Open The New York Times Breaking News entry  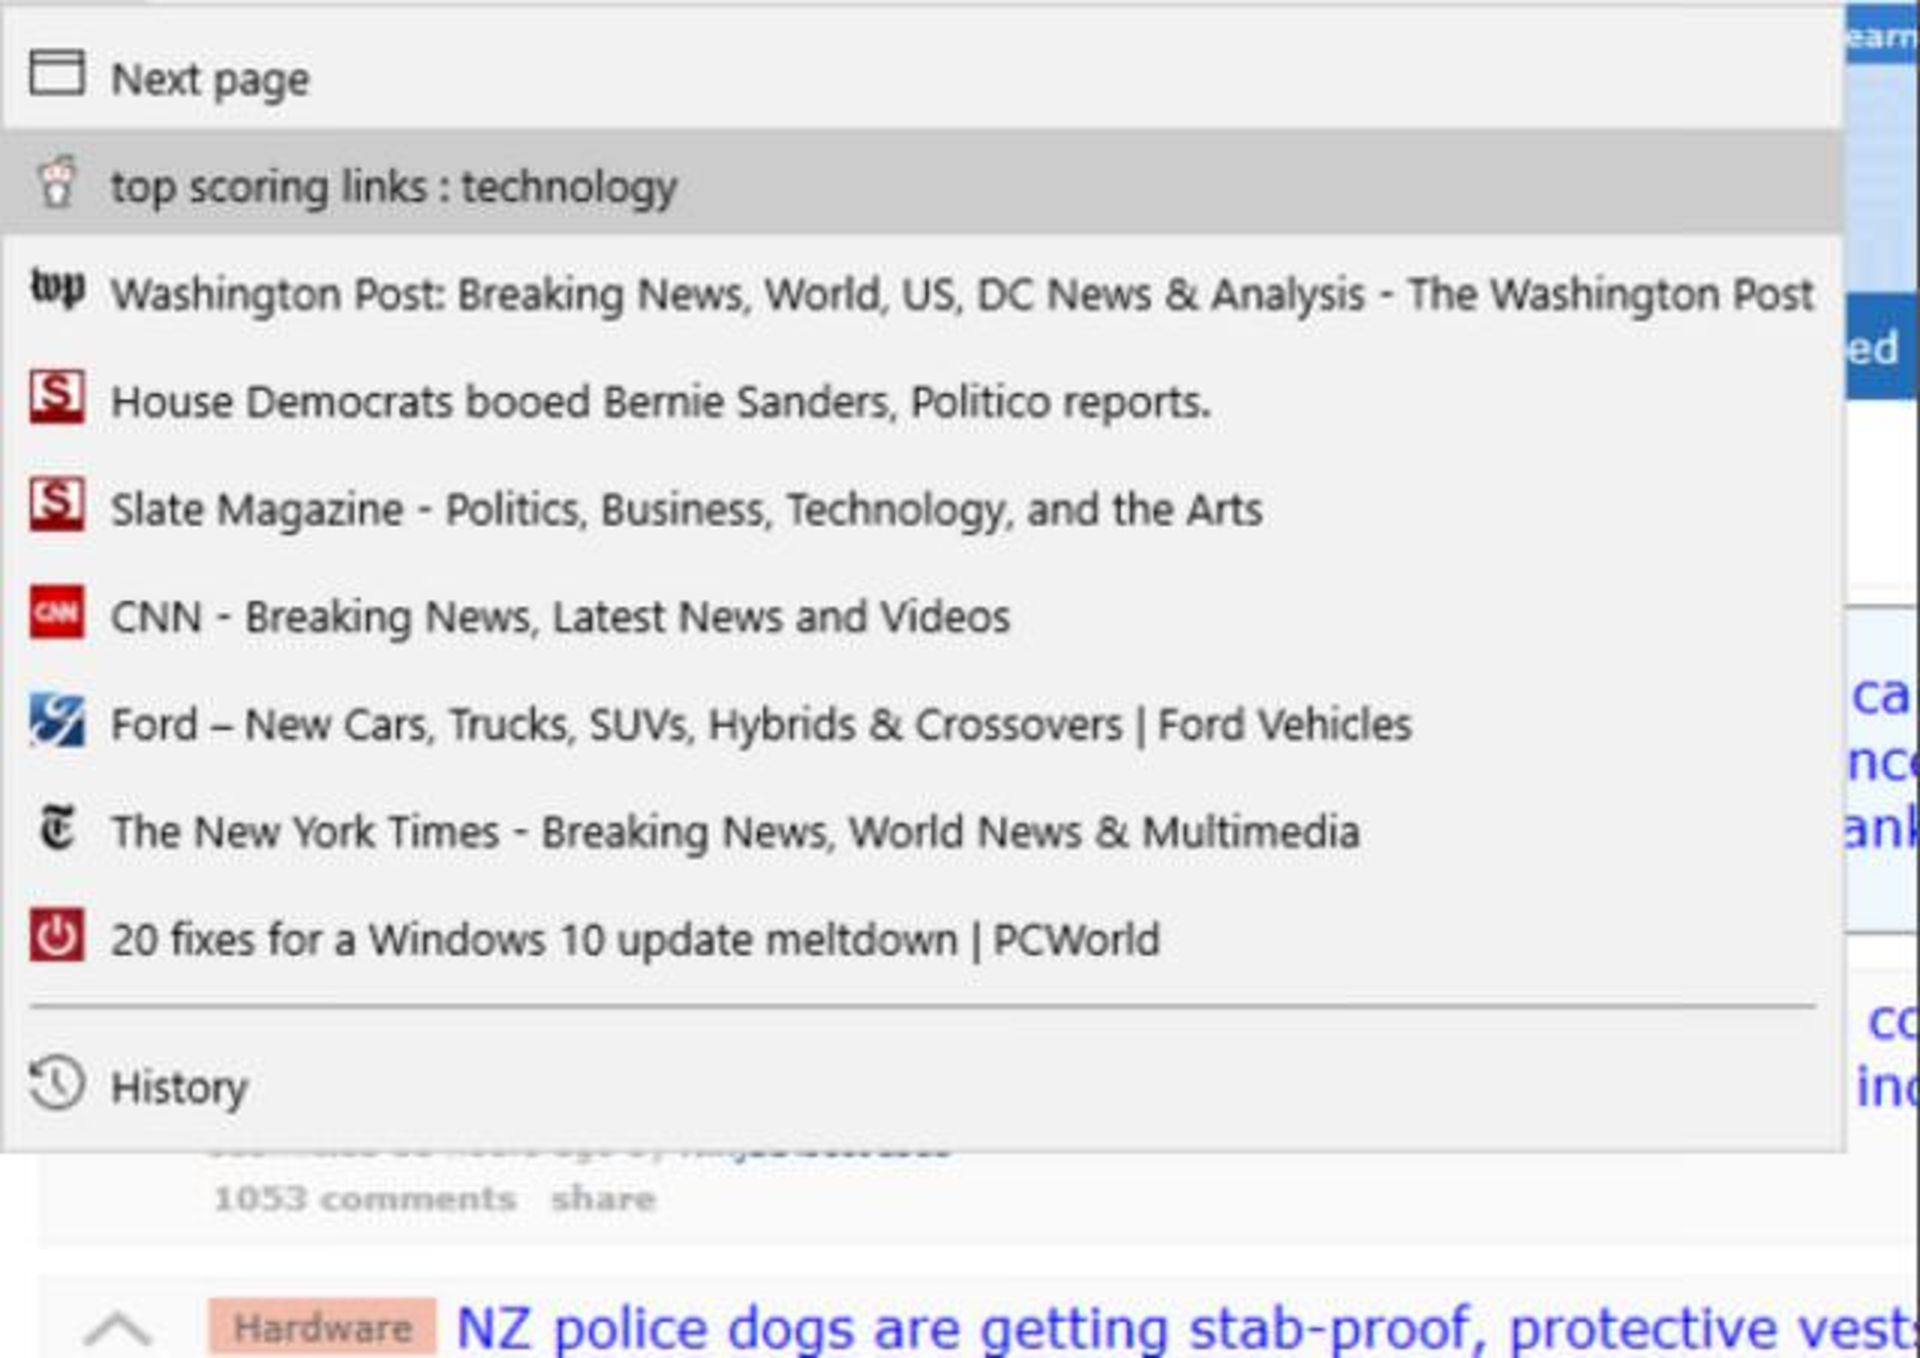click(x=922, y=830)
